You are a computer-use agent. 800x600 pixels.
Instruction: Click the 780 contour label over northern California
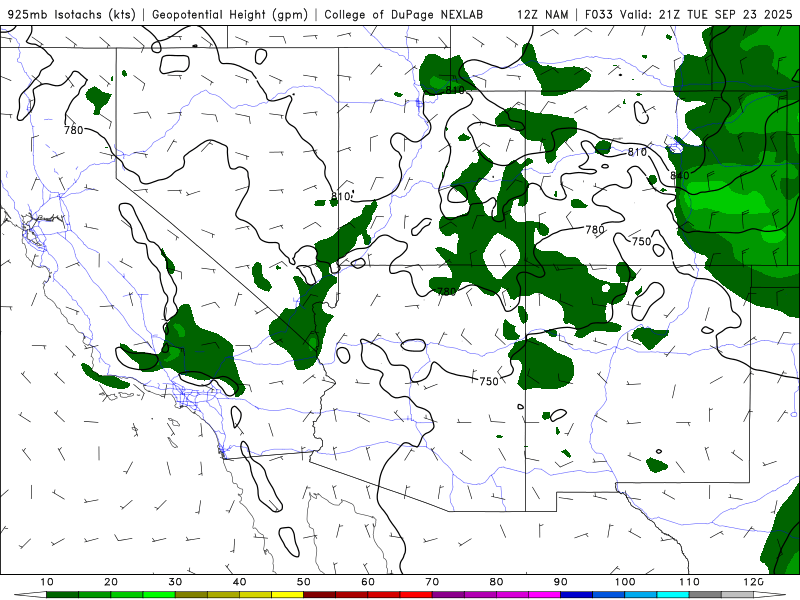click(x=73, y=130)
